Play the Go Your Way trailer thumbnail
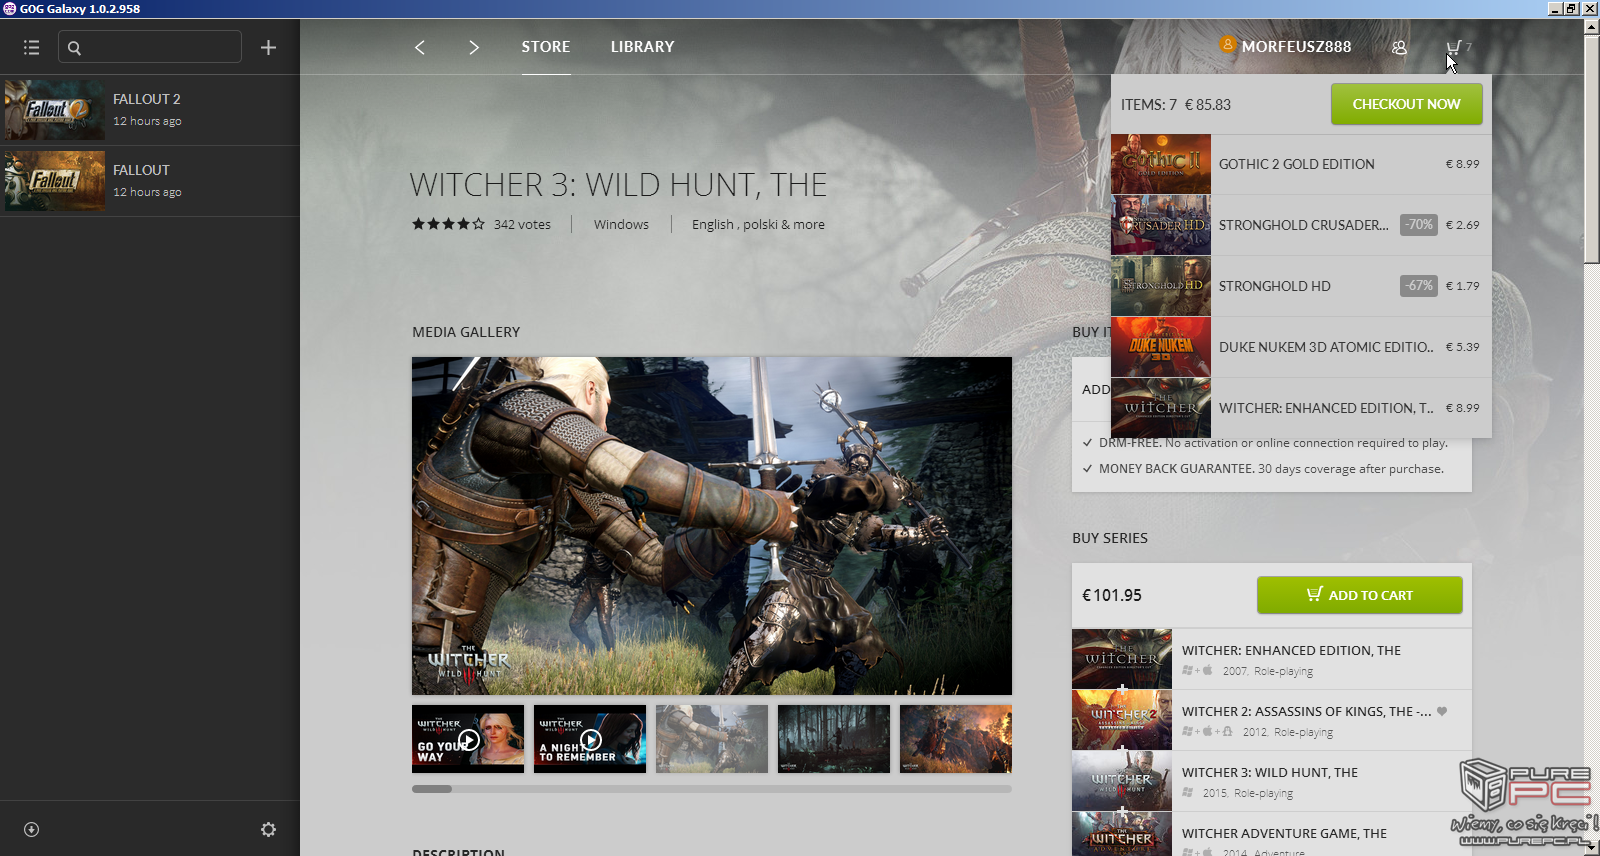 tap(468, 739)
